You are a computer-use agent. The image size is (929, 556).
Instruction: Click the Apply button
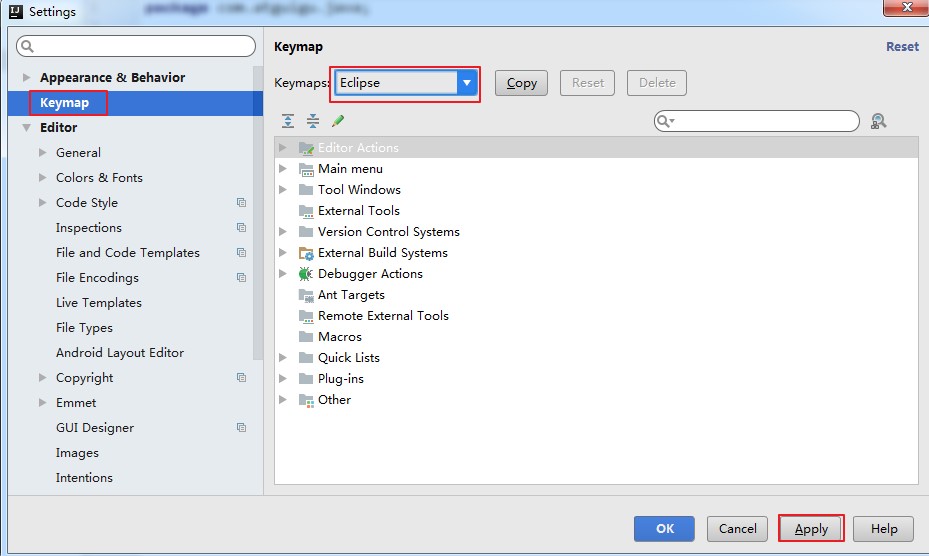811,529
